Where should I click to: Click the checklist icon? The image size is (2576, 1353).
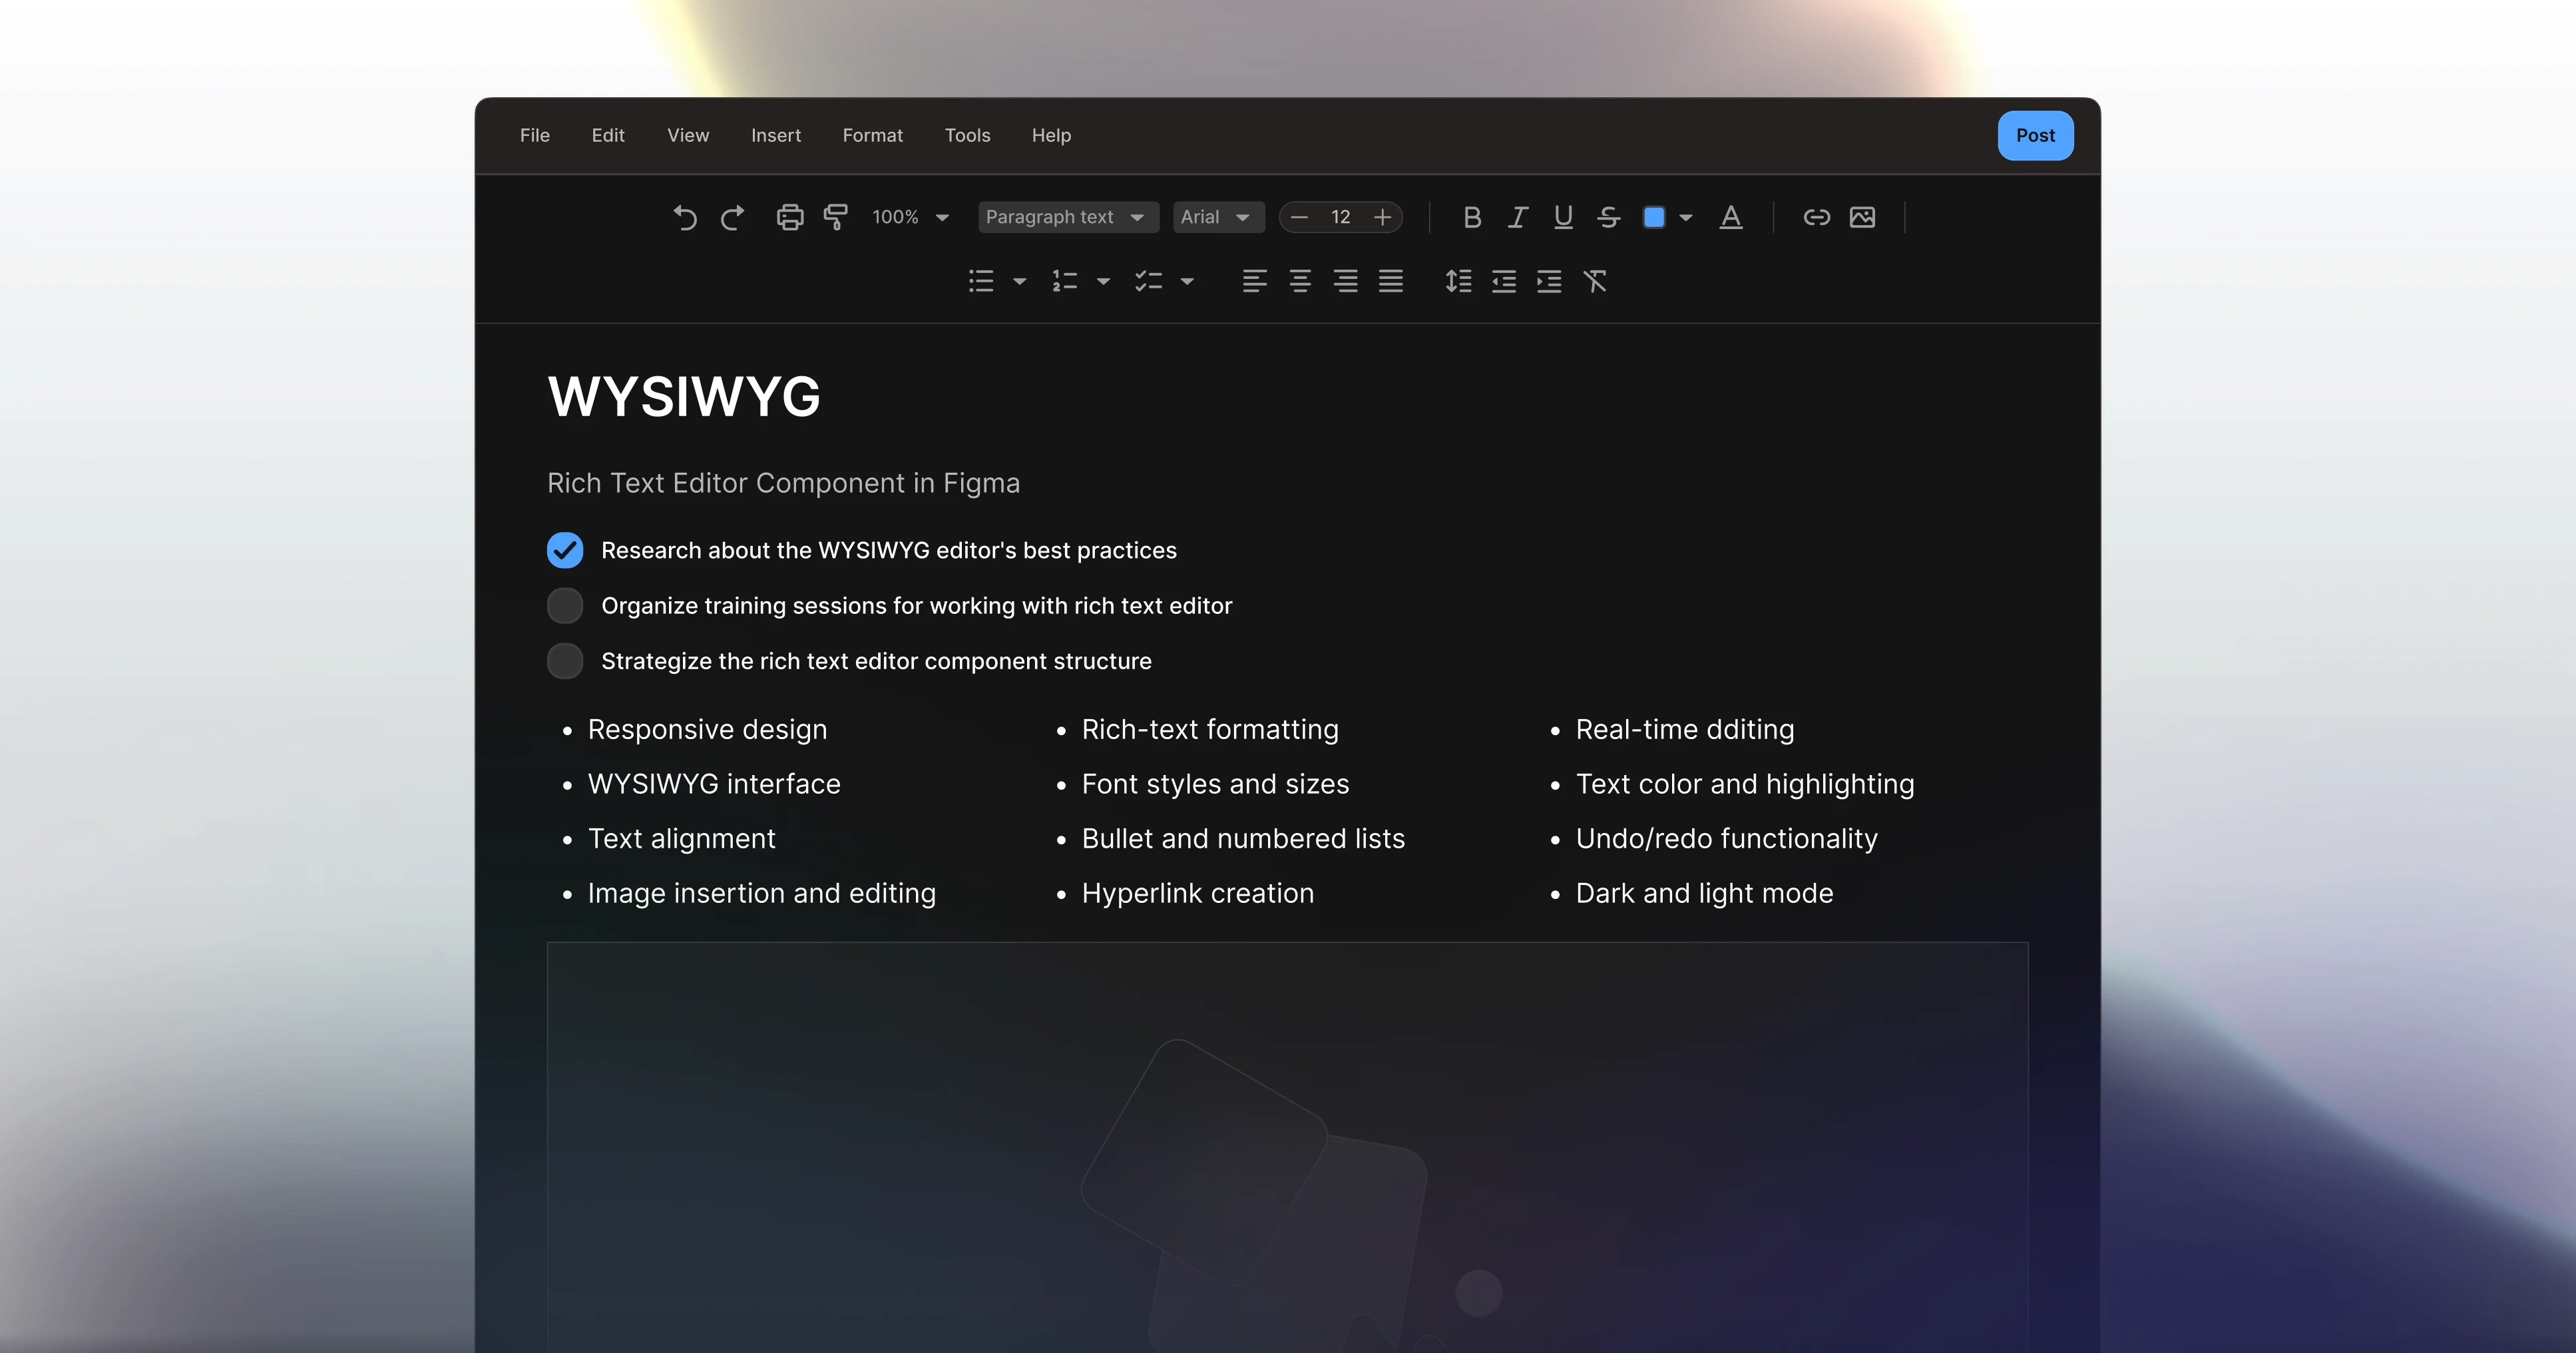click(x=1149, y=281)
